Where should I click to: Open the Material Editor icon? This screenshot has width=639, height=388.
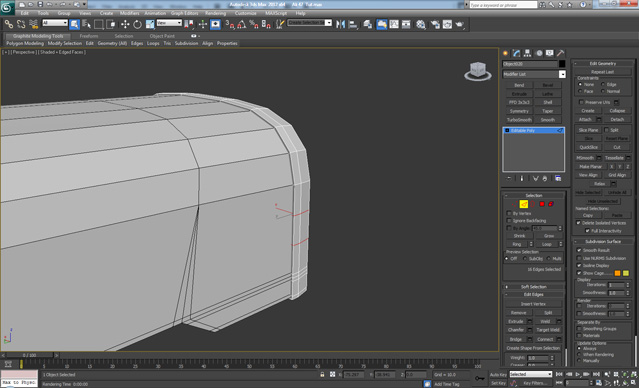pyautogui.click(x=421, y=24)
